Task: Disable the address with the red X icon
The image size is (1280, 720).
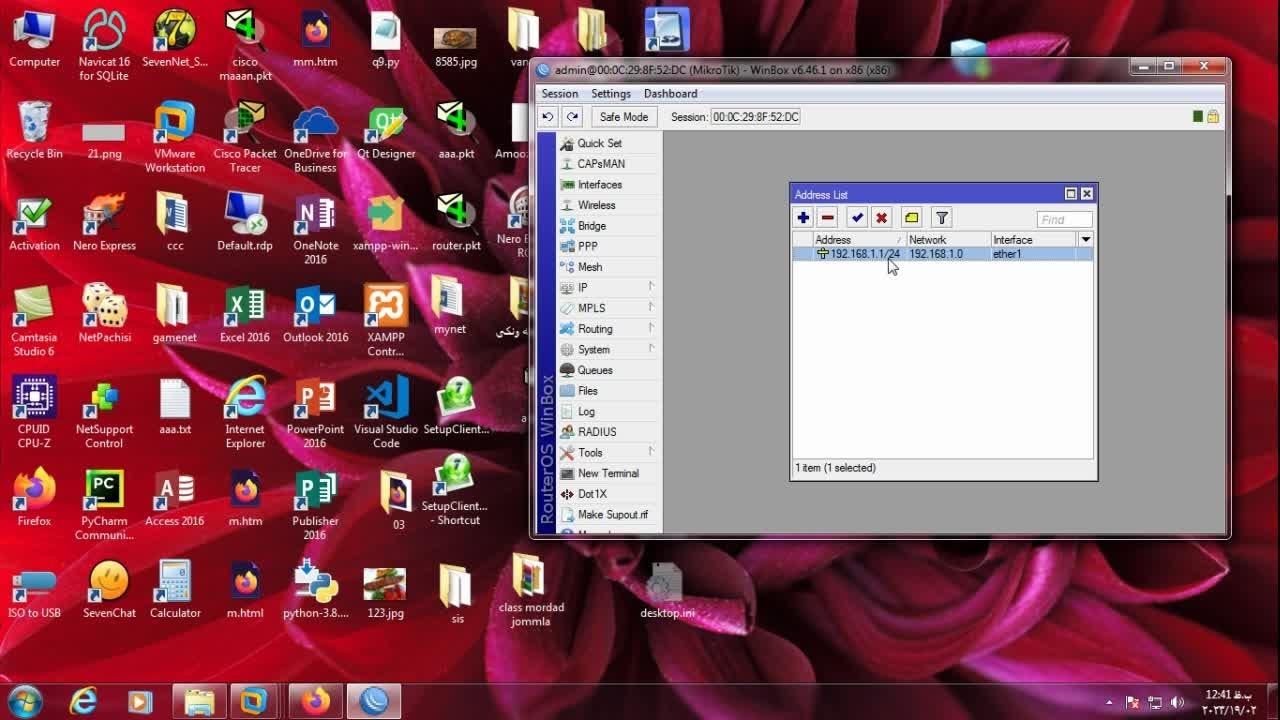Action: pyautogui.click(x=881, y=218)
